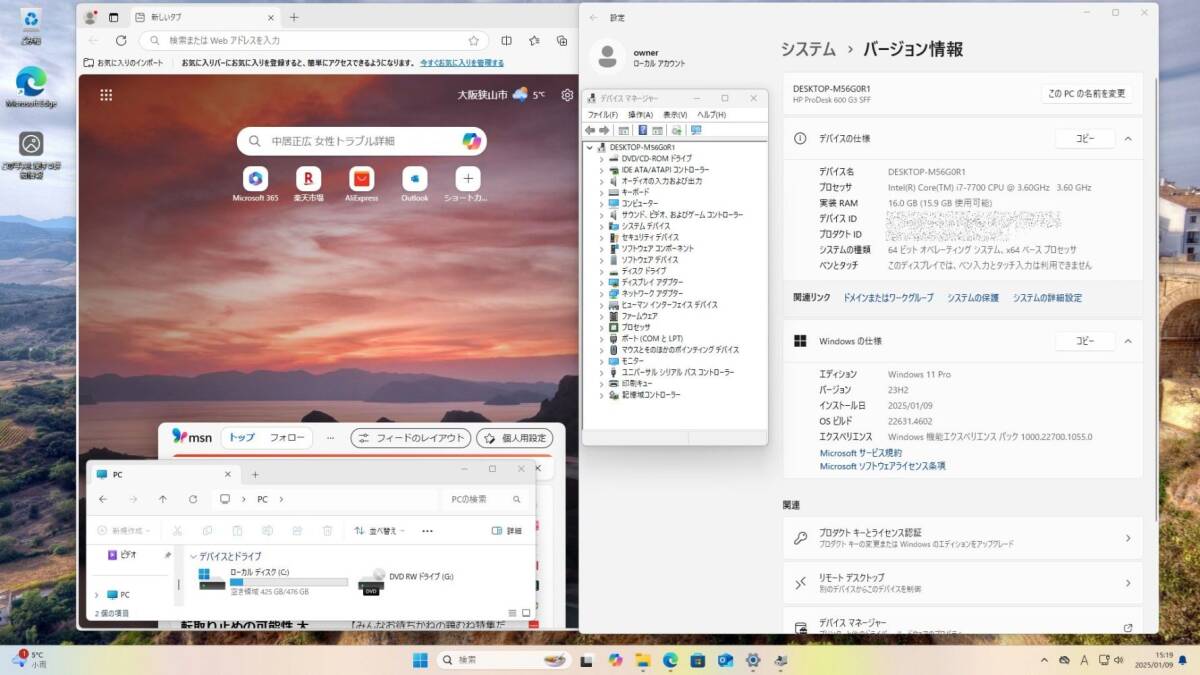Screen dimensions: 1200x675
Task: Click Forward arrow in Device Manager toolbar
Action: tap(604, 130)
